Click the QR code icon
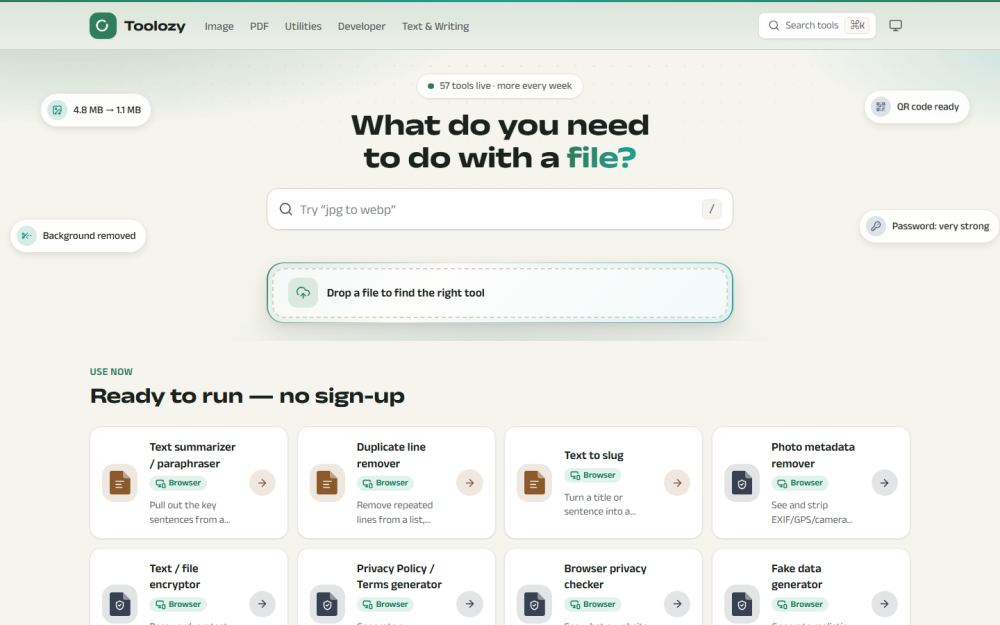1000x625 pixels. (x=881, y=107)
